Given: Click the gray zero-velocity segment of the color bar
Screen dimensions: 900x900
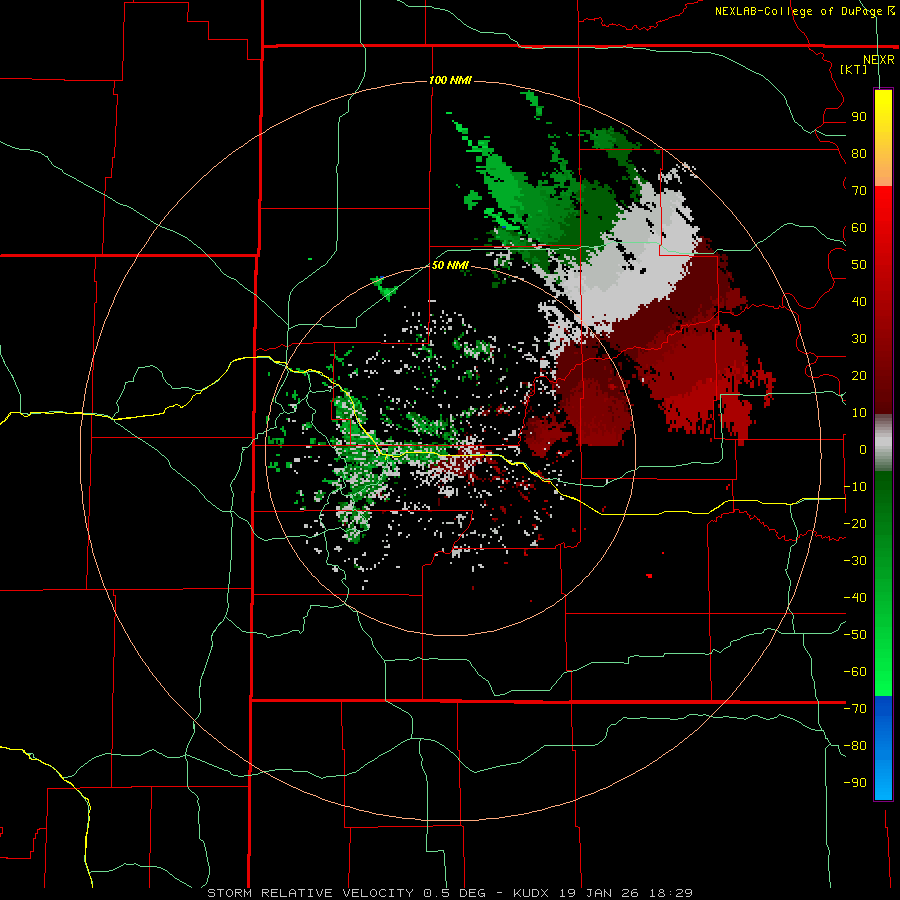Looking at the screenshot, I should (883, 443).
